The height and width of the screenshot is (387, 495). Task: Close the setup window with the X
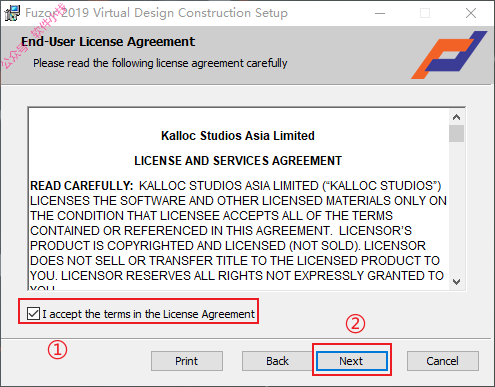point(471,13)
